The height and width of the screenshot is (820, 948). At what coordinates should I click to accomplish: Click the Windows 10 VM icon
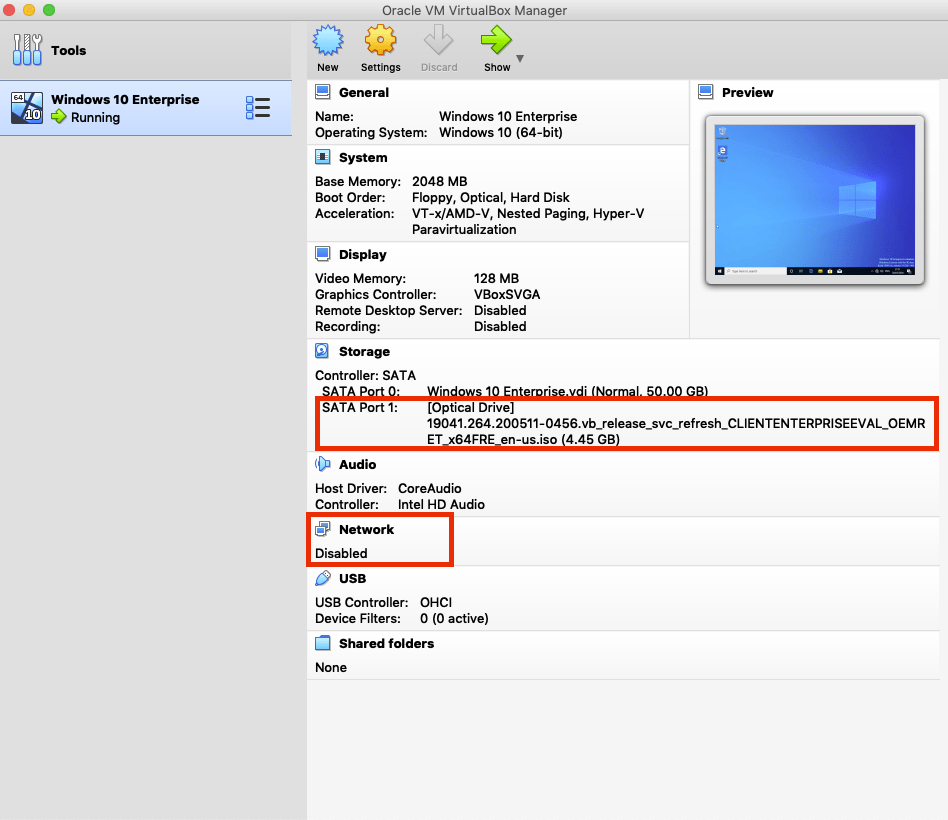click(27, 108)
